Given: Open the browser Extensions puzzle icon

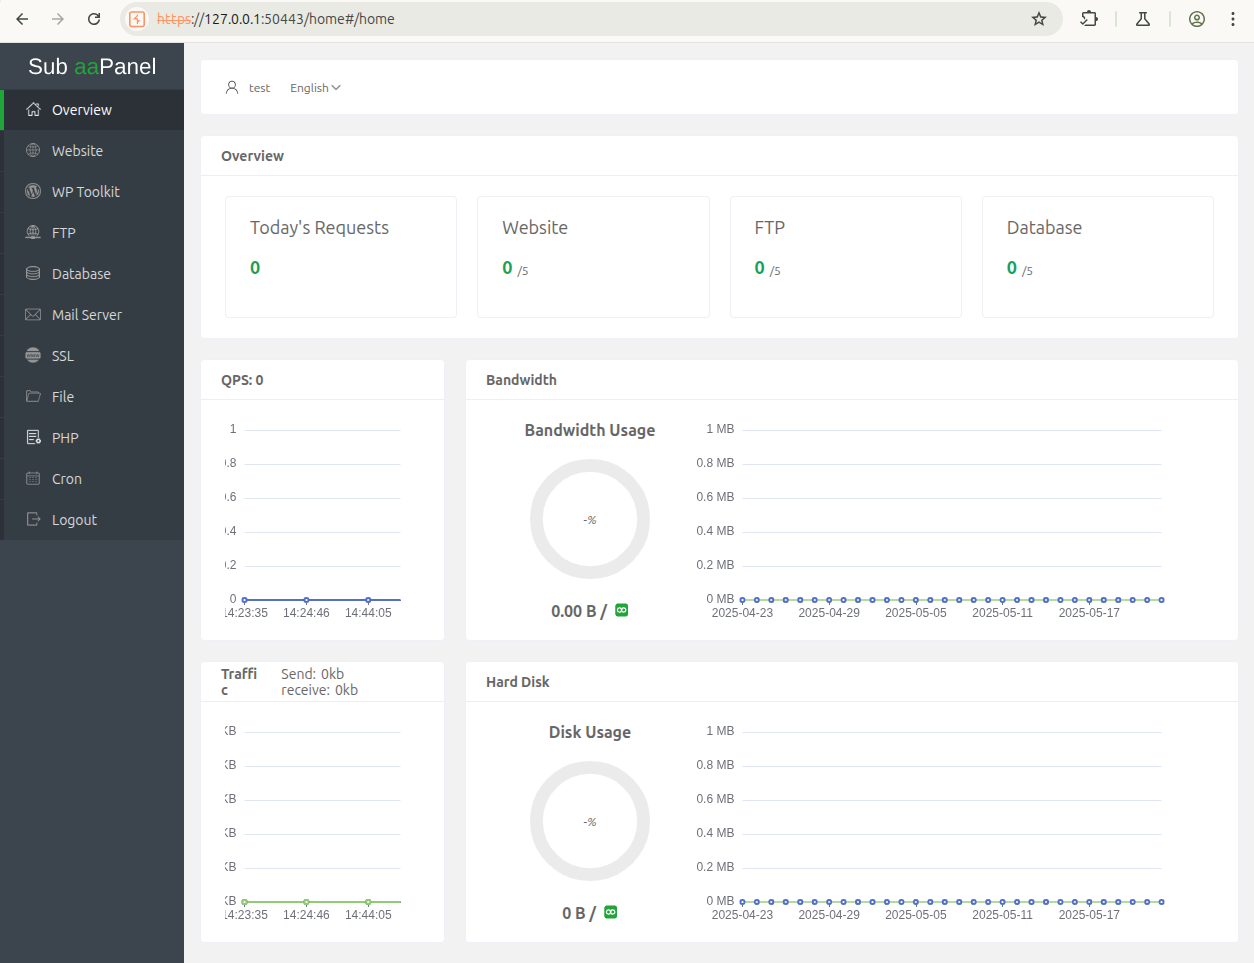Looking at the screenshot, I should [1089, 19].
